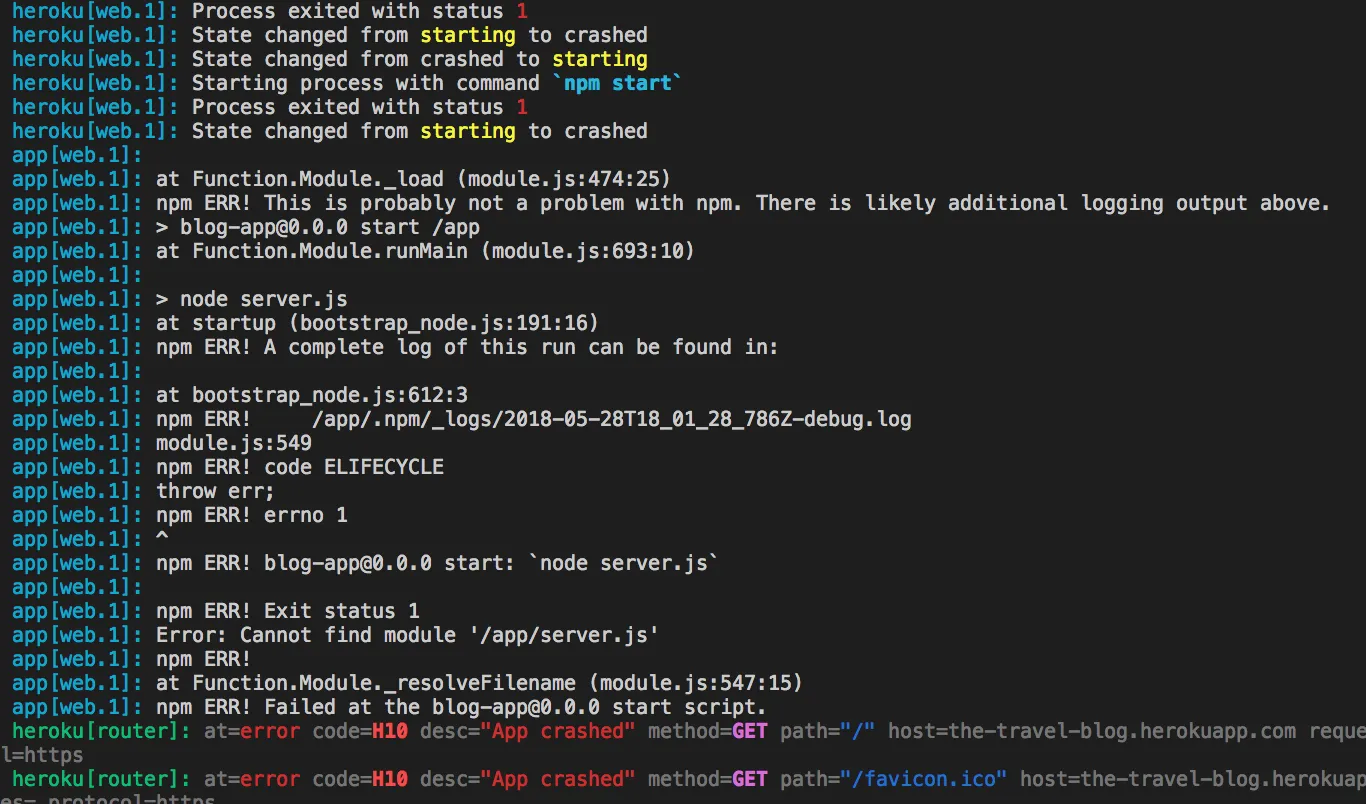This screenshot has height=804, width=1366.
Task: Click the "> node server.js" line
Action: [x=252, y=299]
